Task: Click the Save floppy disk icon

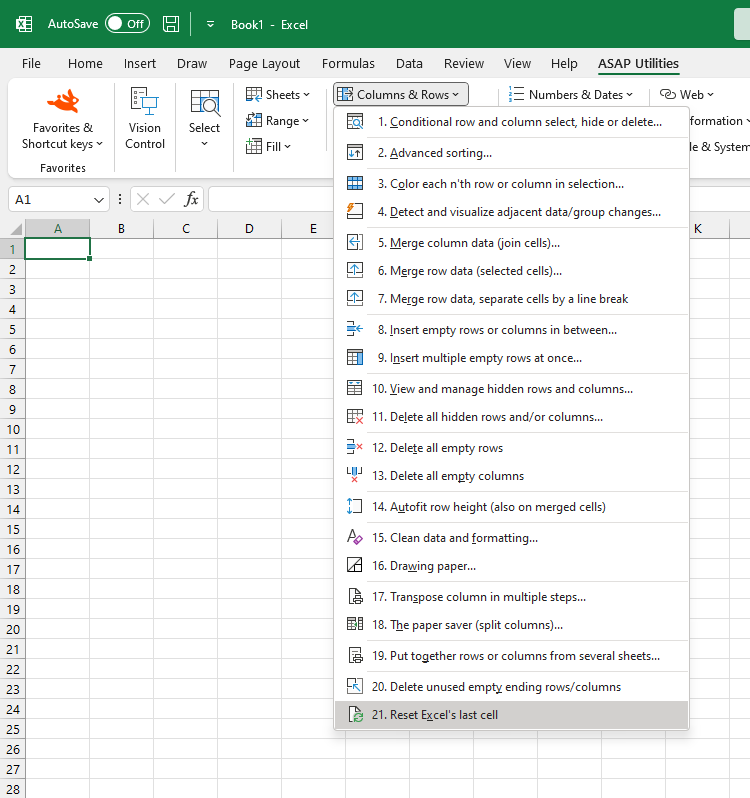Action: 170,24
